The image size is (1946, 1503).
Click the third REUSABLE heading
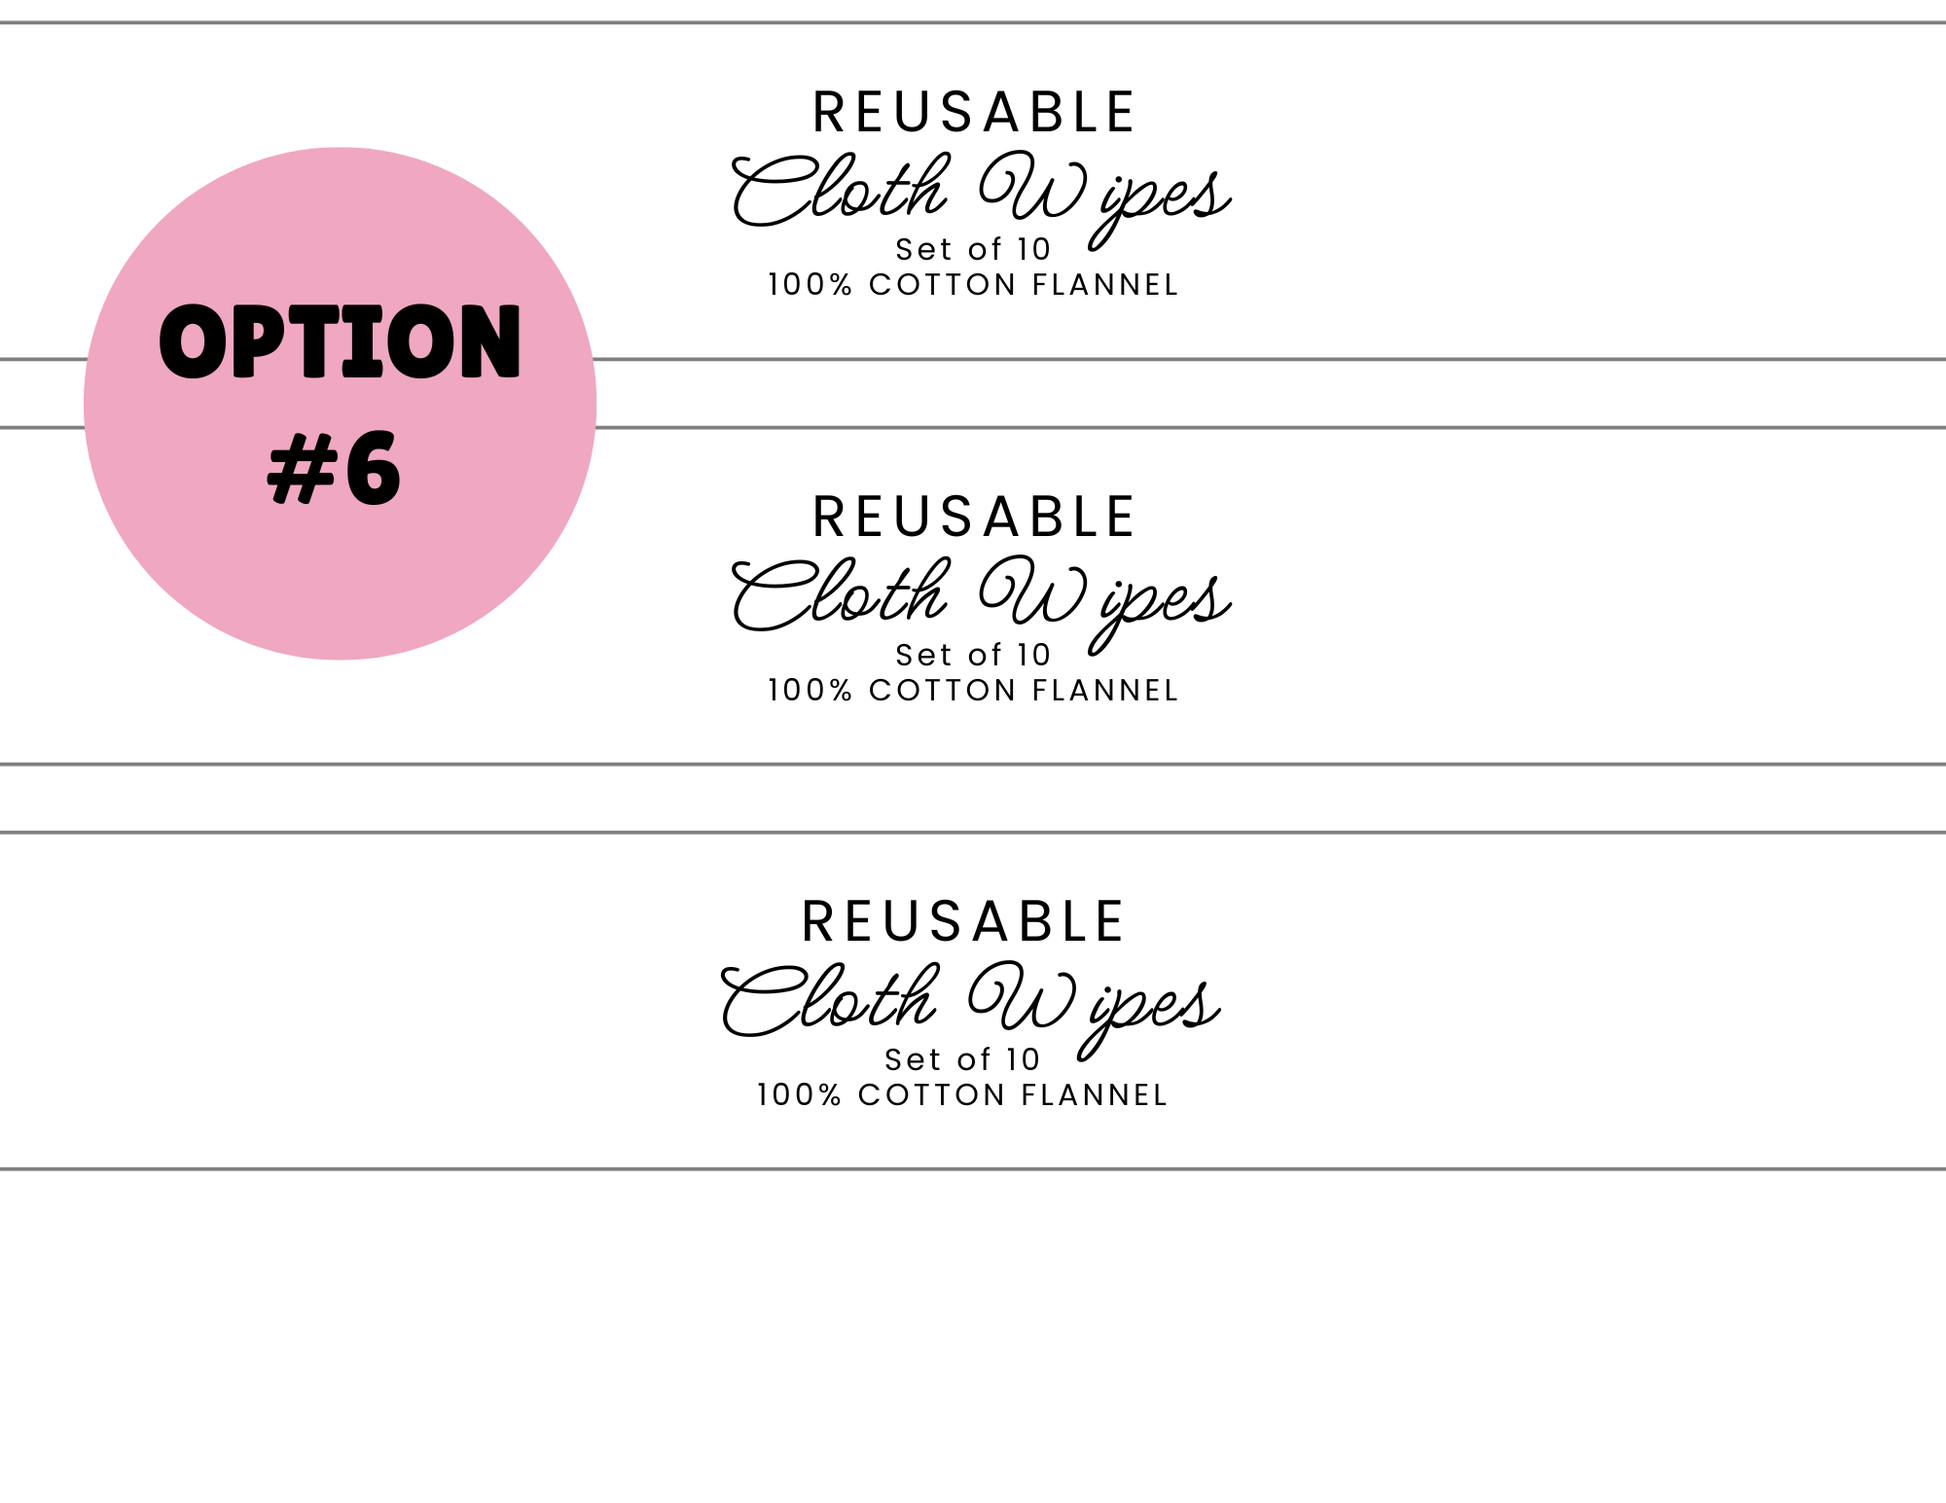(964, 922)
